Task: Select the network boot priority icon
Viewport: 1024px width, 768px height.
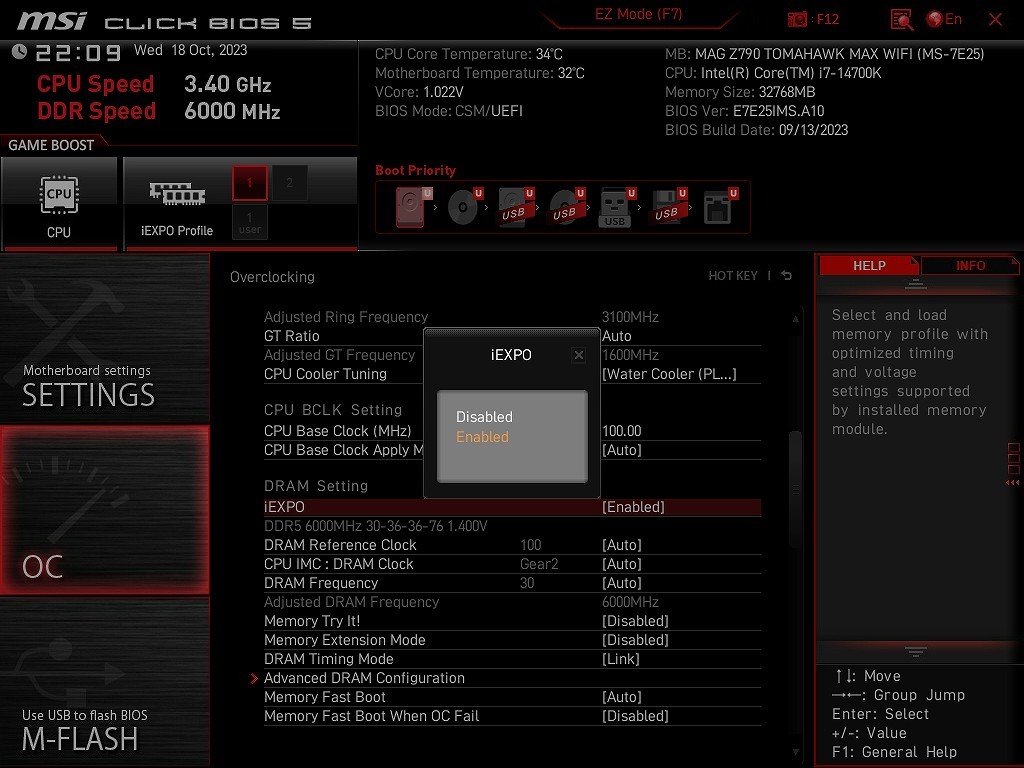Action: [718, 207]
